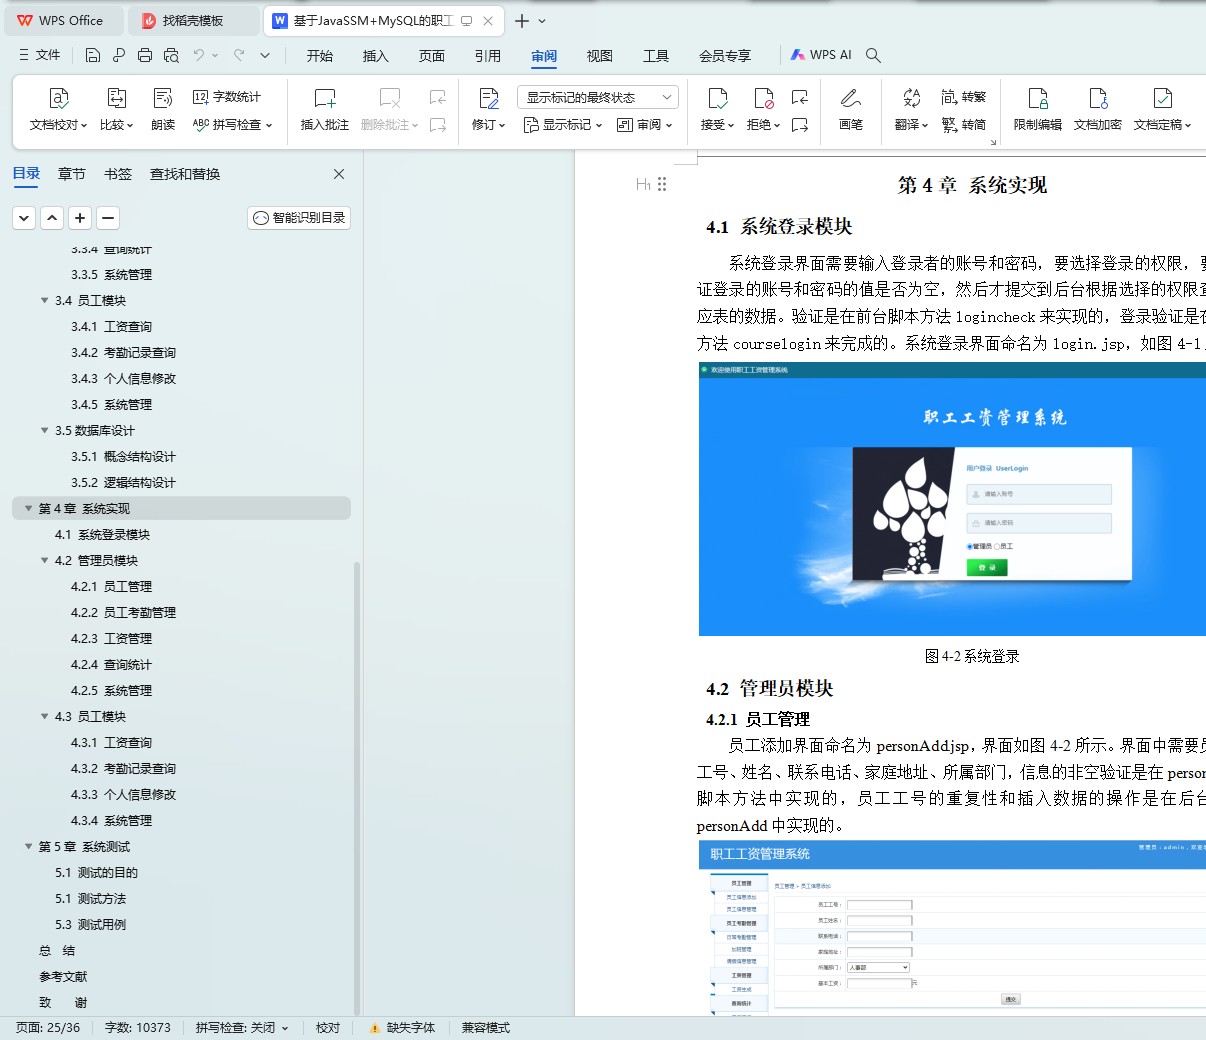The width and height of the screenshot is (1206, 1040).
Task: Click 兼容模式 in status bar
Action: (x=486, y=1028)
